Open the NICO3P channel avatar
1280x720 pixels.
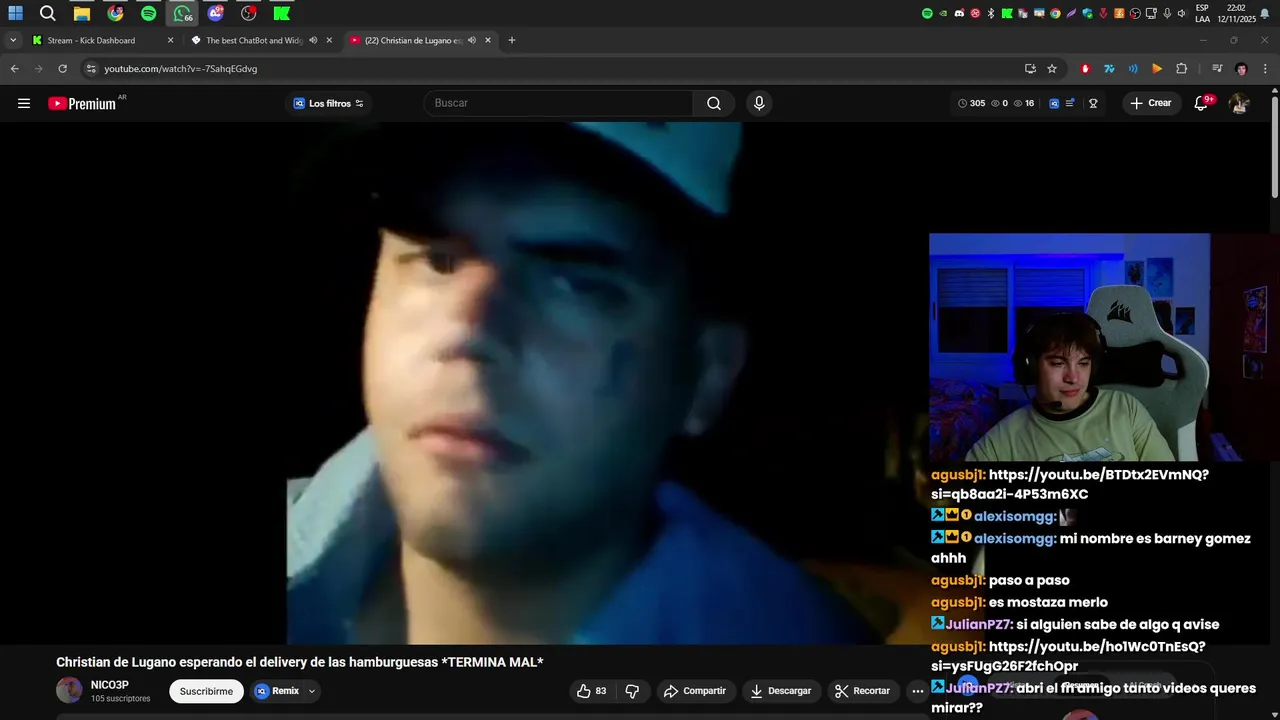(x=69, y=690)
